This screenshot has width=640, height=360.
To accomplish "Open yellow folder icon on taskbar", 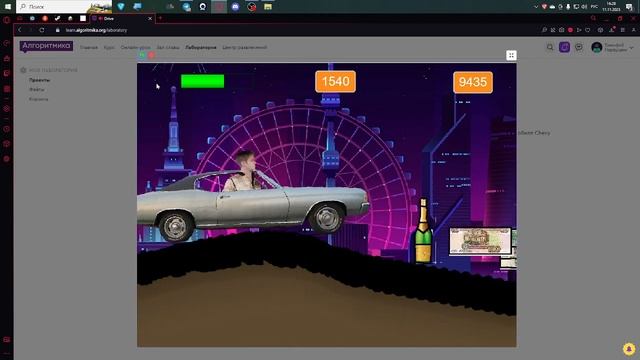I will click(x=268, y=7).
